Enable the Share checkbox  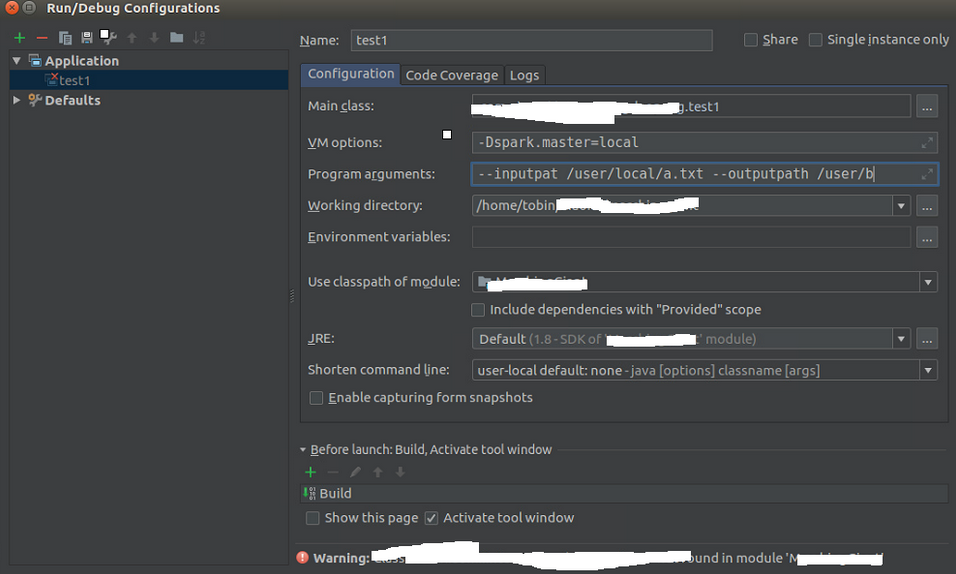point(751,40)
